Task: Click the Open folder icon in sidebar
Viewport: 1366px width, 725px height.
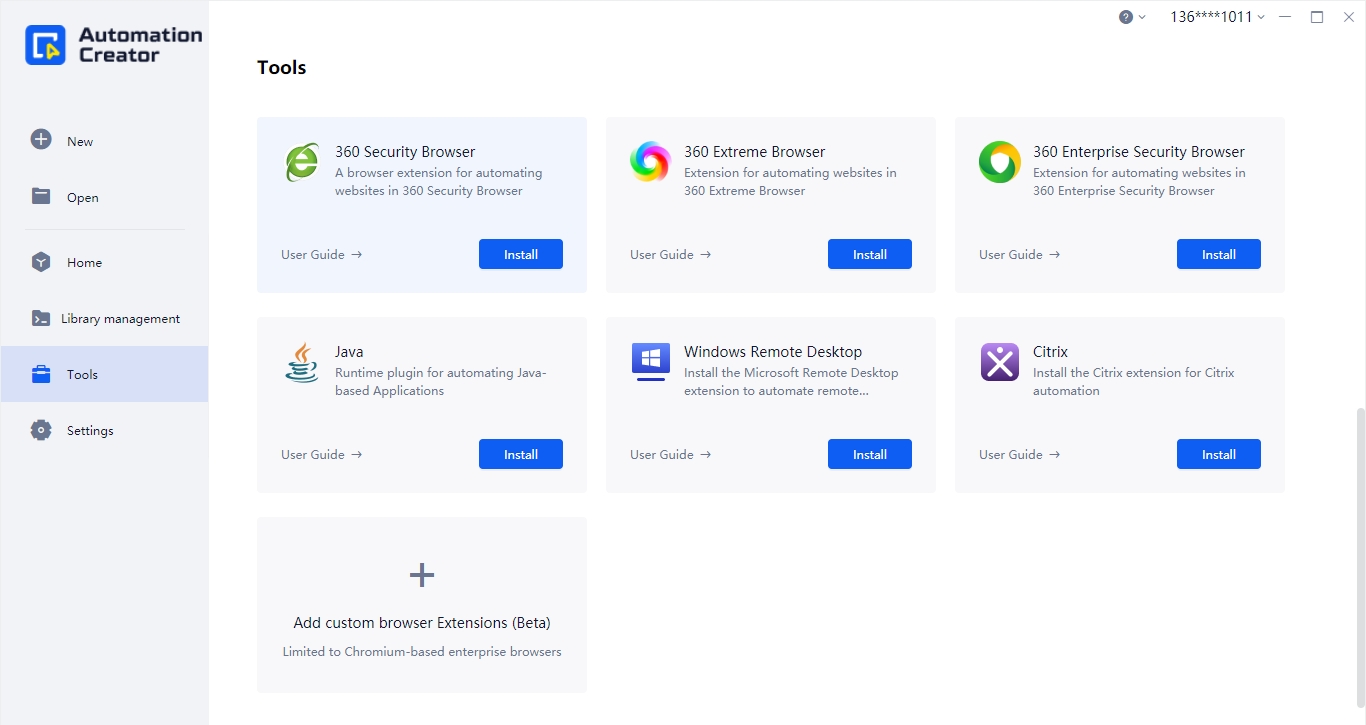Action: [x=41, y=196]
